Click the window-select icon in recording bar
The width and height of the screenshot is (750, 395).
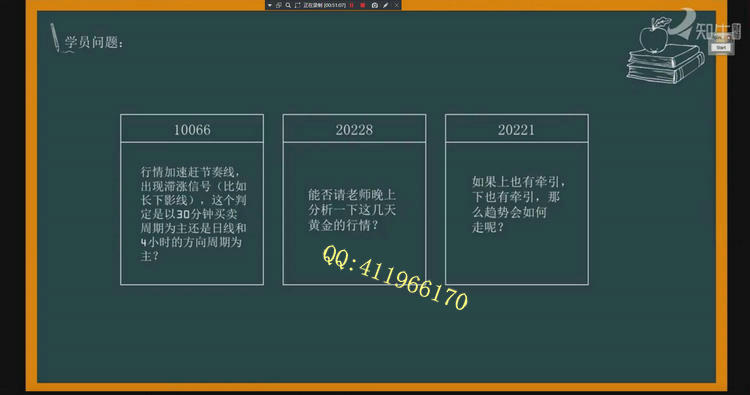pyautogui.click(x=278, y=5)
